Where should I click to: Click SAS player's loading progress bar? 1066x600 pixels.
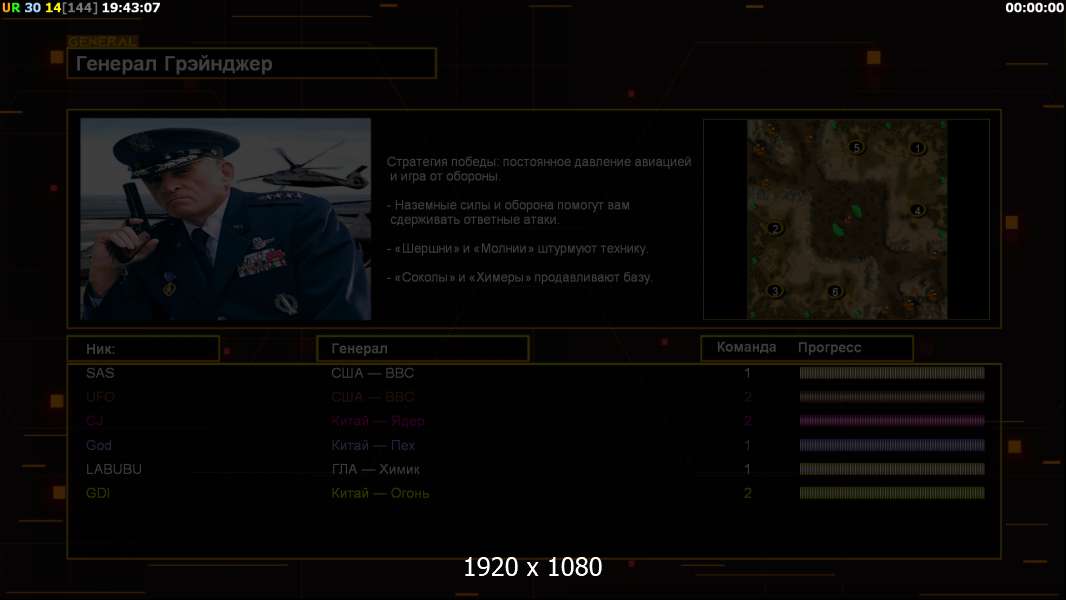coord(892,372)
